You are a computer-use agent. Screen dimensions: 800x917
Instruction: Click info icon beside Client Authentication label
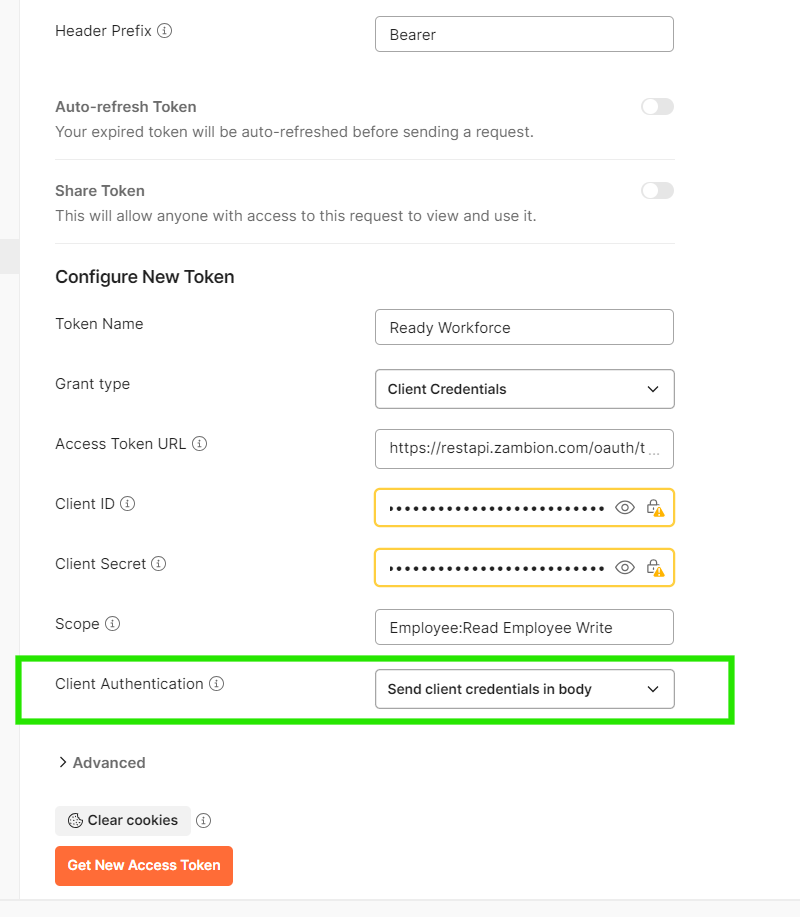[216, 684]
